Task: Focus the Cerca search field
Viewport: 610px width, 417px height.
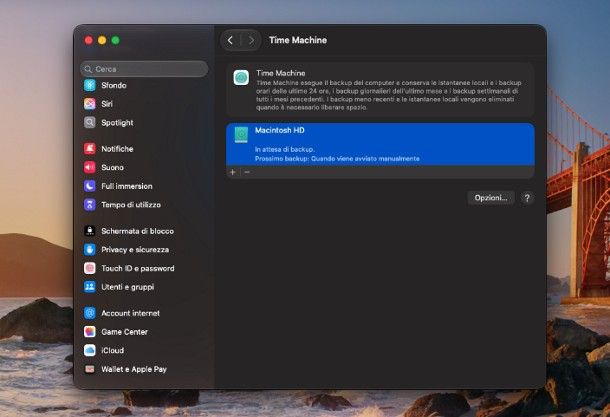Action: pos(144,69)
